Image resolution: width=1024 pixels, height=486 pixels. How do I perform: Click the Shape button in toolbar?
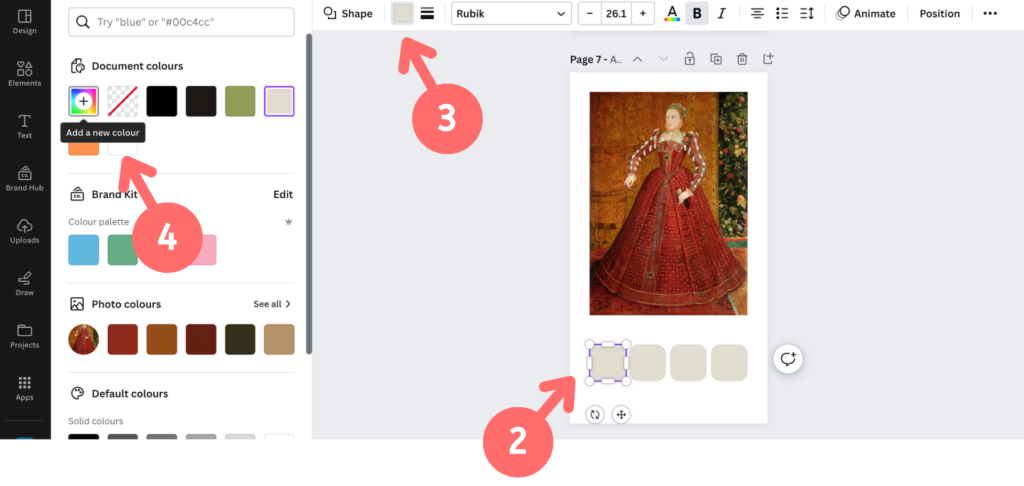348,14
